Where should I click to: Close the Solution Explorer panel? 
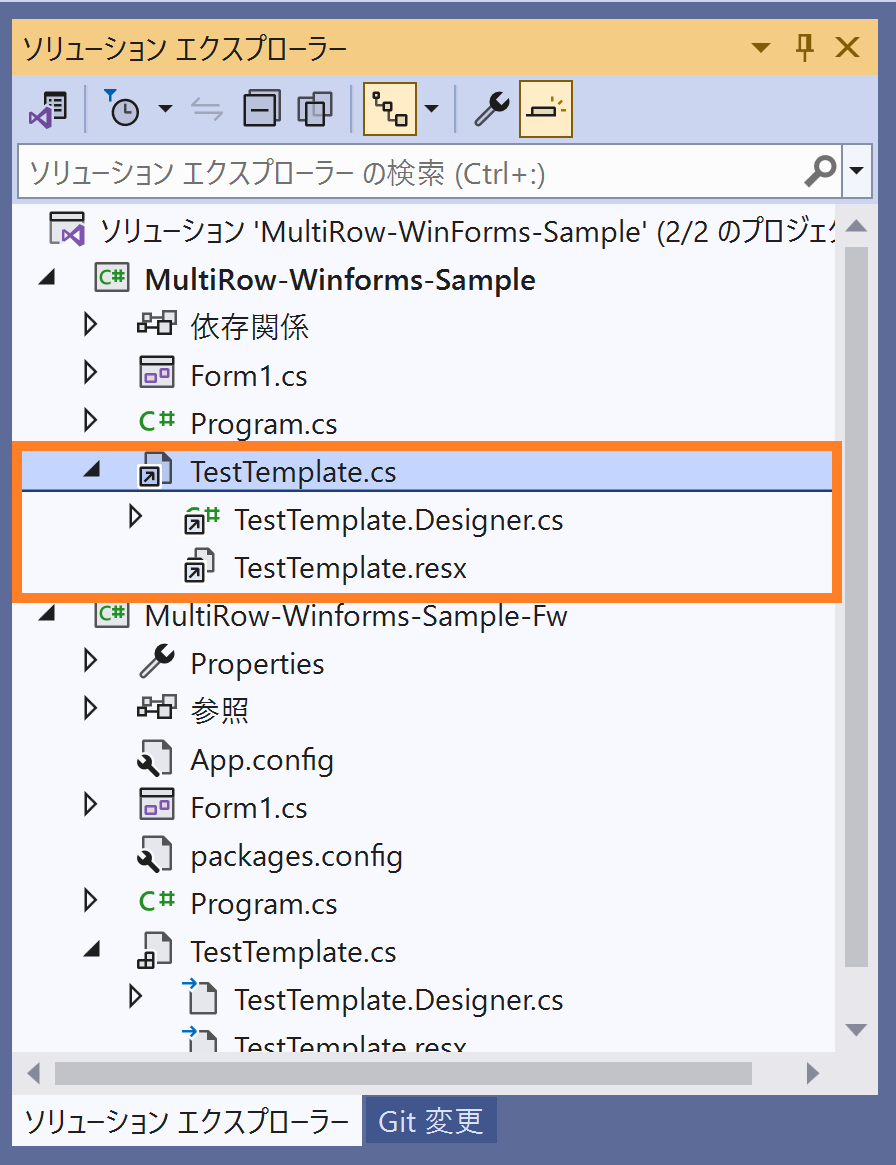[x=848, y=48]
